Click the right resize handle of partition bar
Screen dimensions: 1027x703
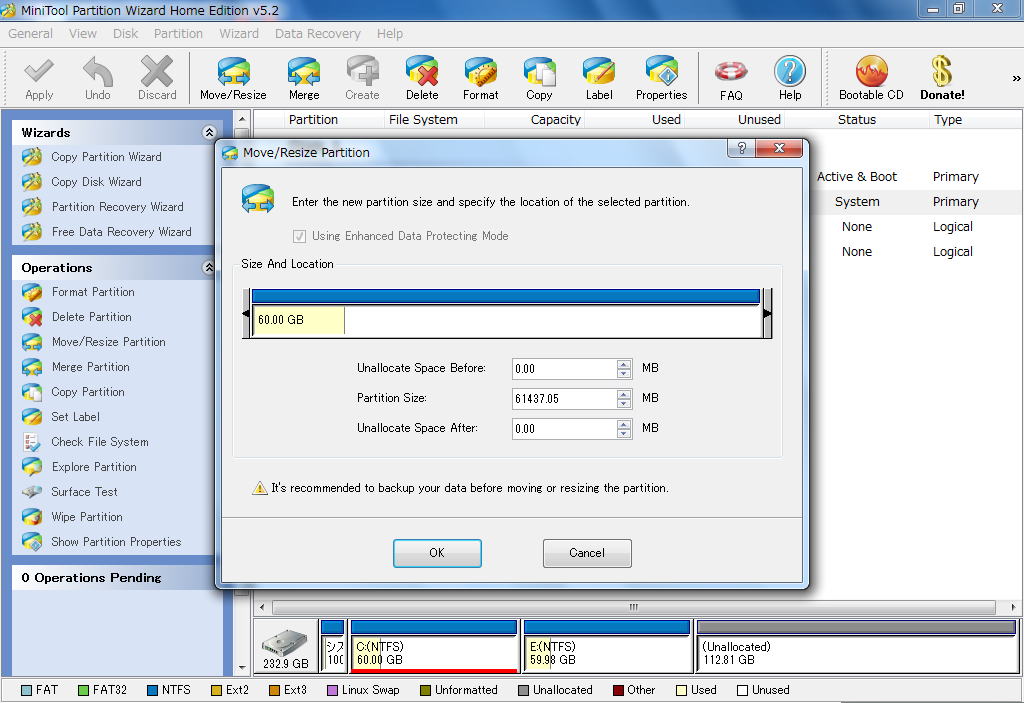tap(767, 313)
